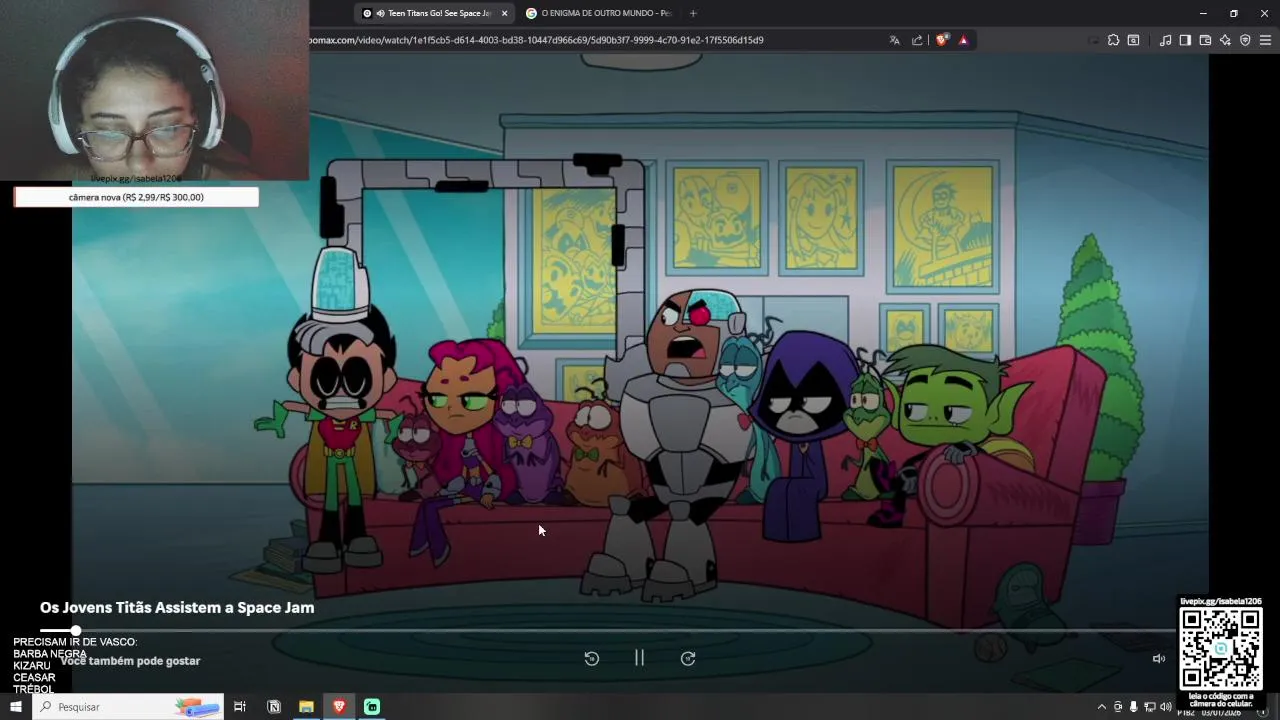Viewport: 1280px width, 720px height.
Task: Open Notion from the taskbar
Action: [273, 707]
